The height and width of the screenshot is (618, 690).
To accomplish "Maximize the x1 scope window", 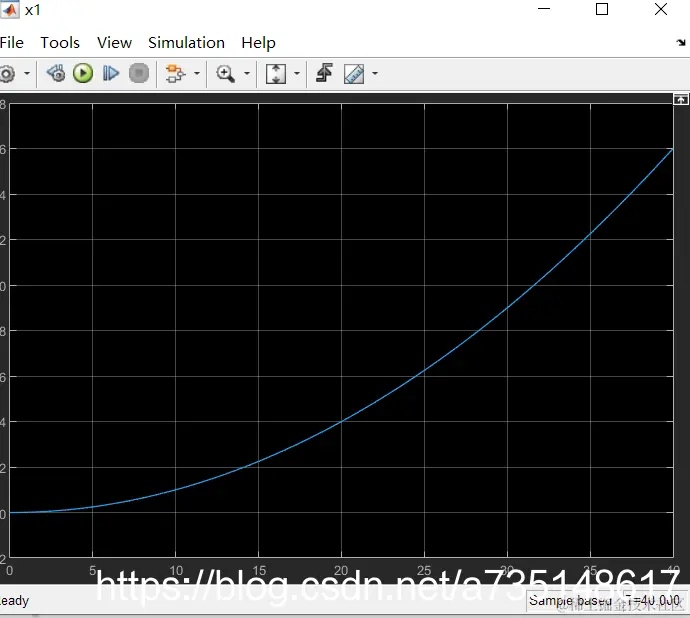I will point(602,9).
